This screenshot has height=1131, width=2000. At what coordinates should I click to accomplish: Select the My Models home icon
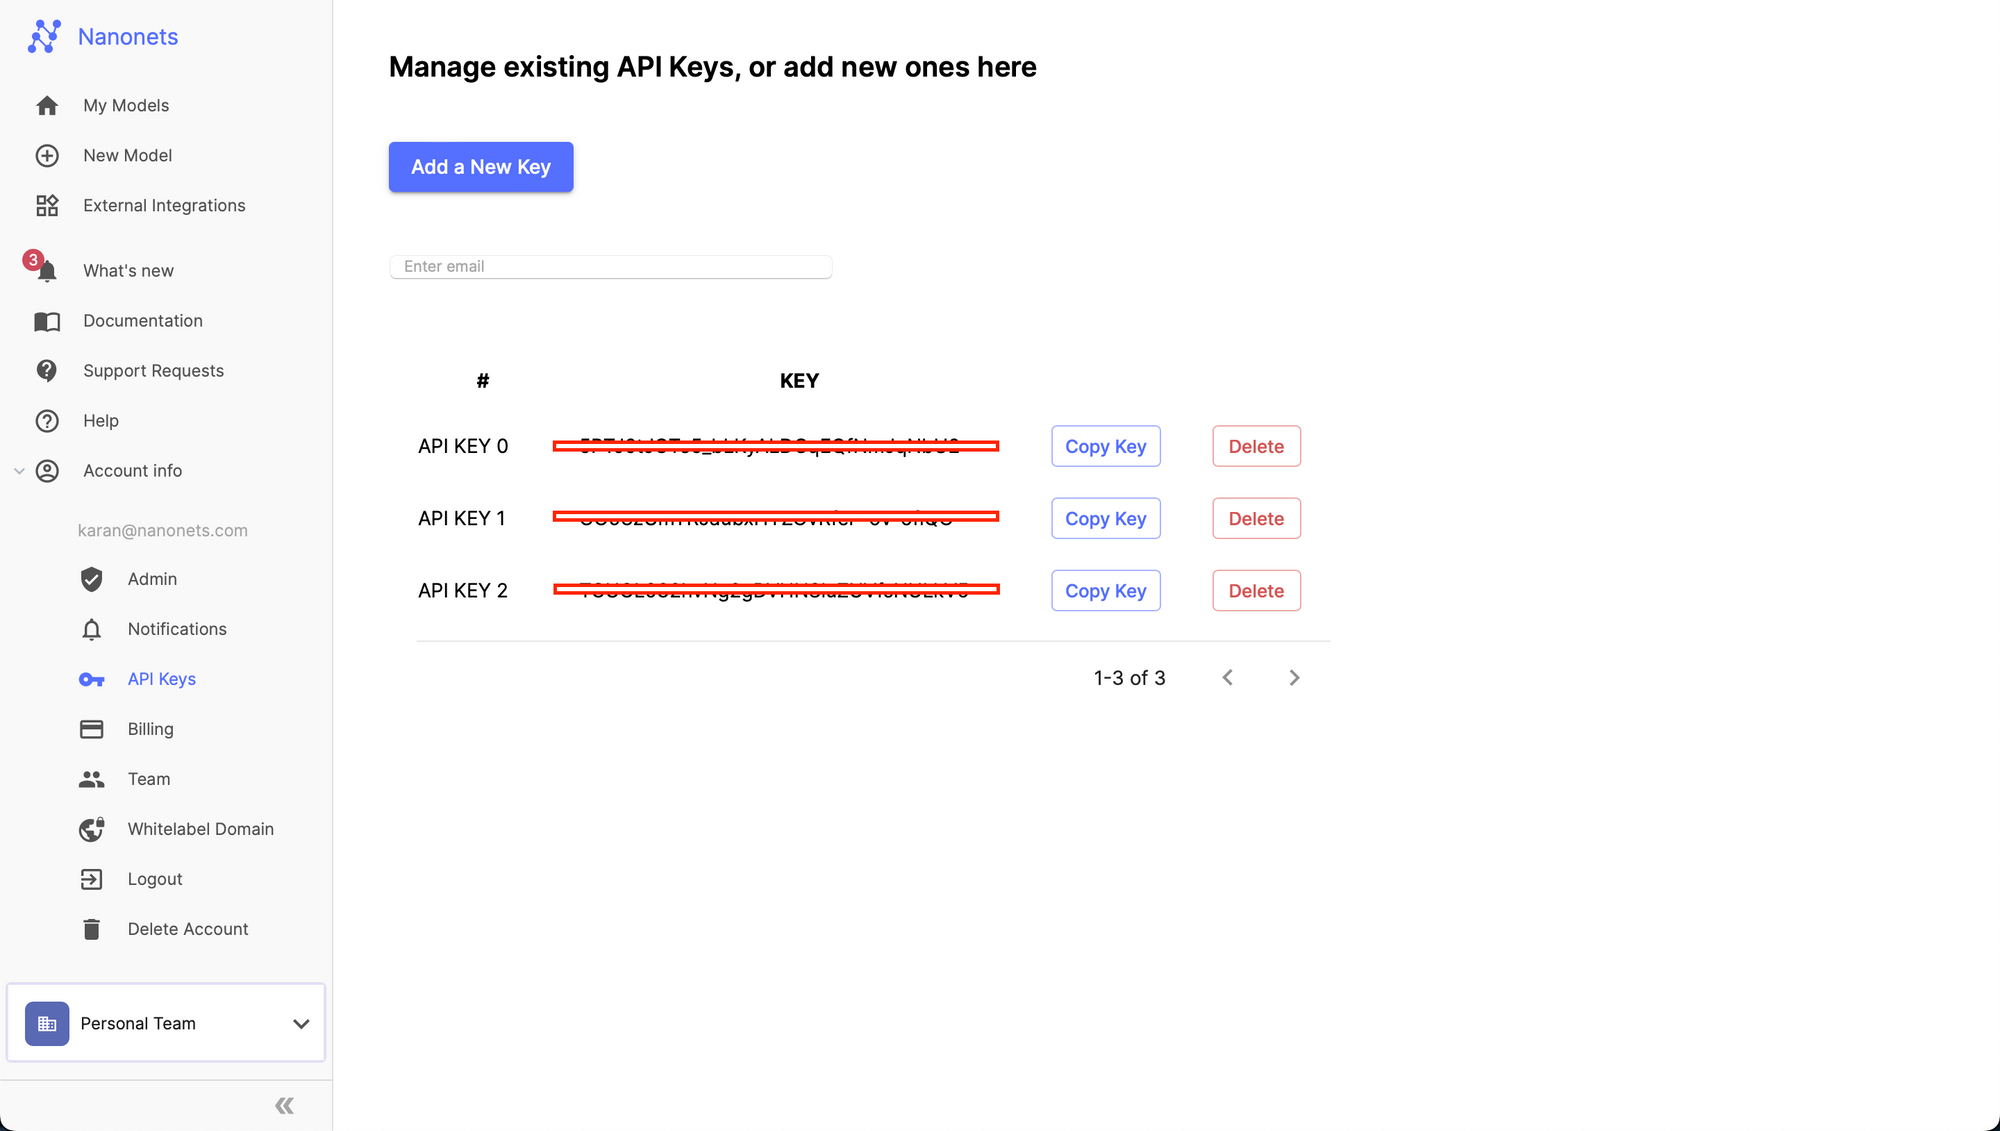click(x=47, y=105)
